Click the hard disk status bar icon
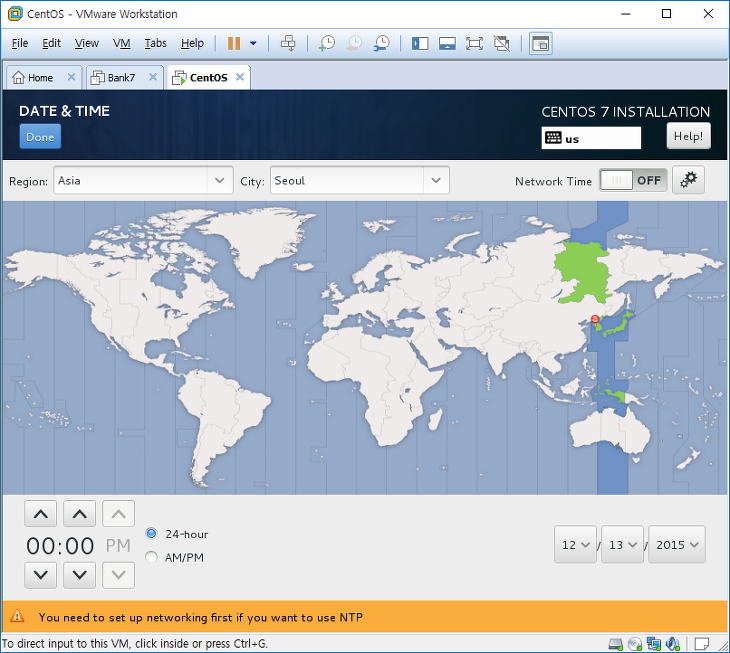Image resolution: width=730 pixels, height=653 pixels. 616,644
